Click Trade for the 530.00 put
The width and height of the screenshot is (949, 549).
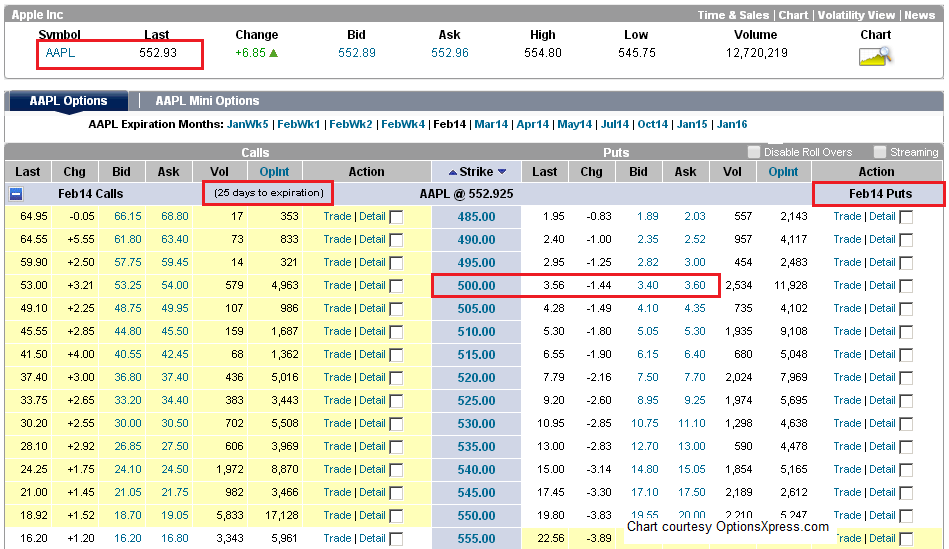point(847,423)
